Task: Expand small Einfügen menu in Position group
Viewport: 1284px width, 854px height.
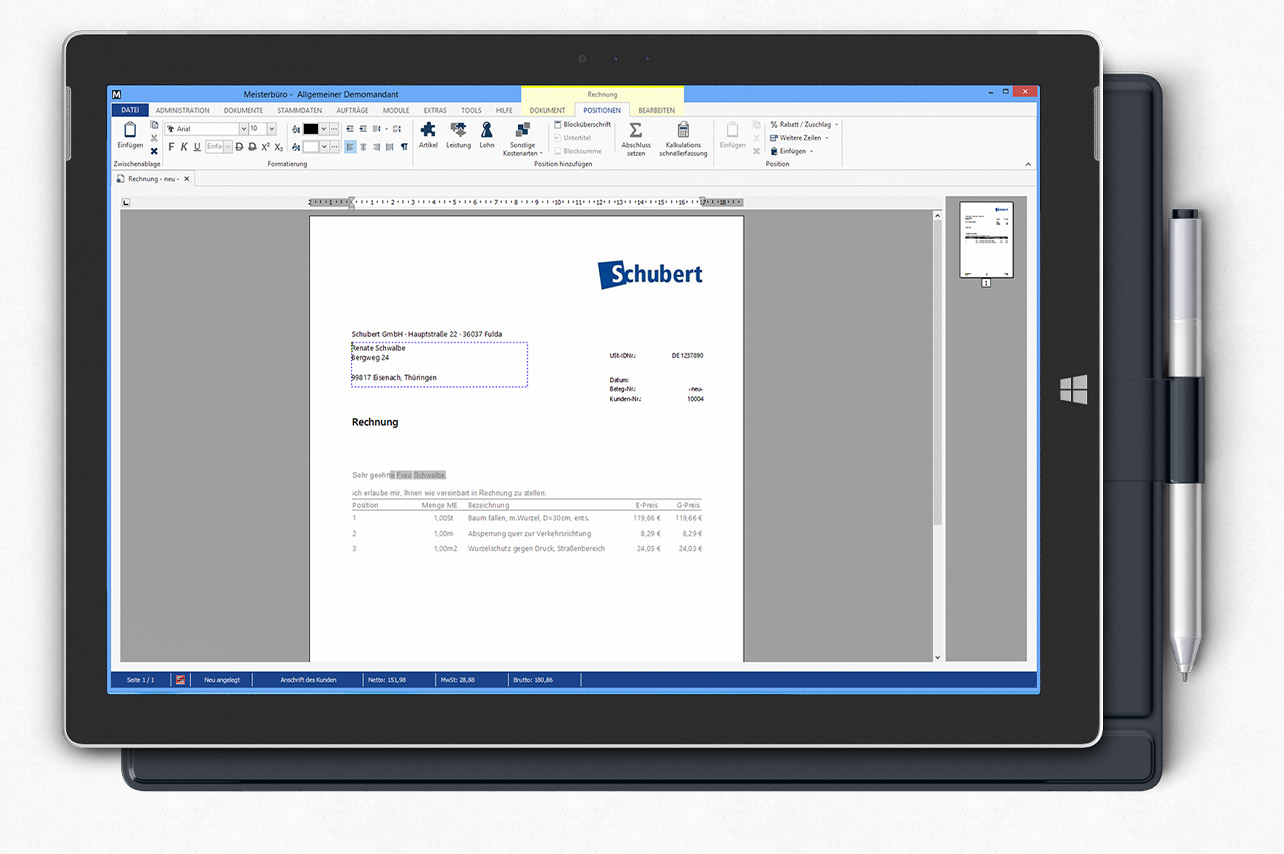Action: point(790,151)
